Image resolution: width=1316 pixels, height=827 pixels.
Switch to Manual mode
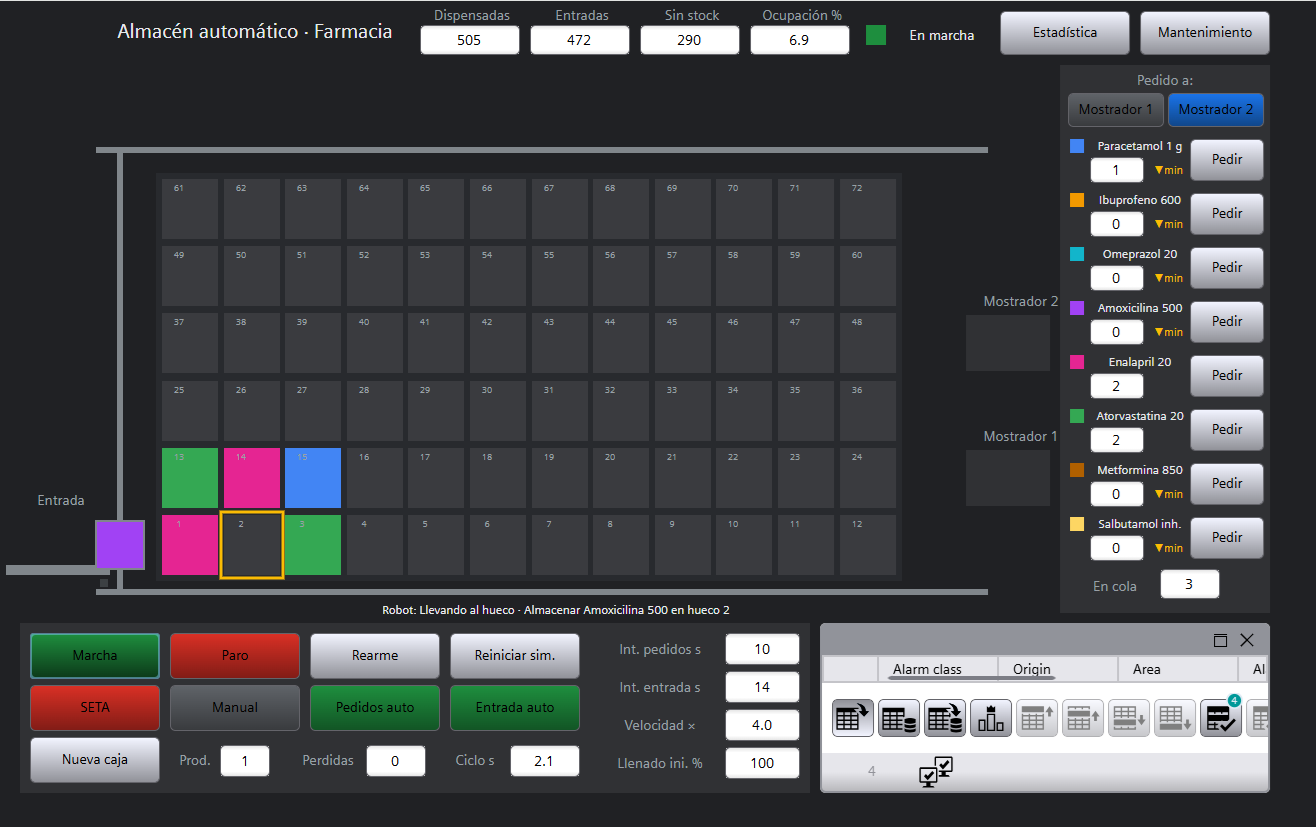click(235, 707)
